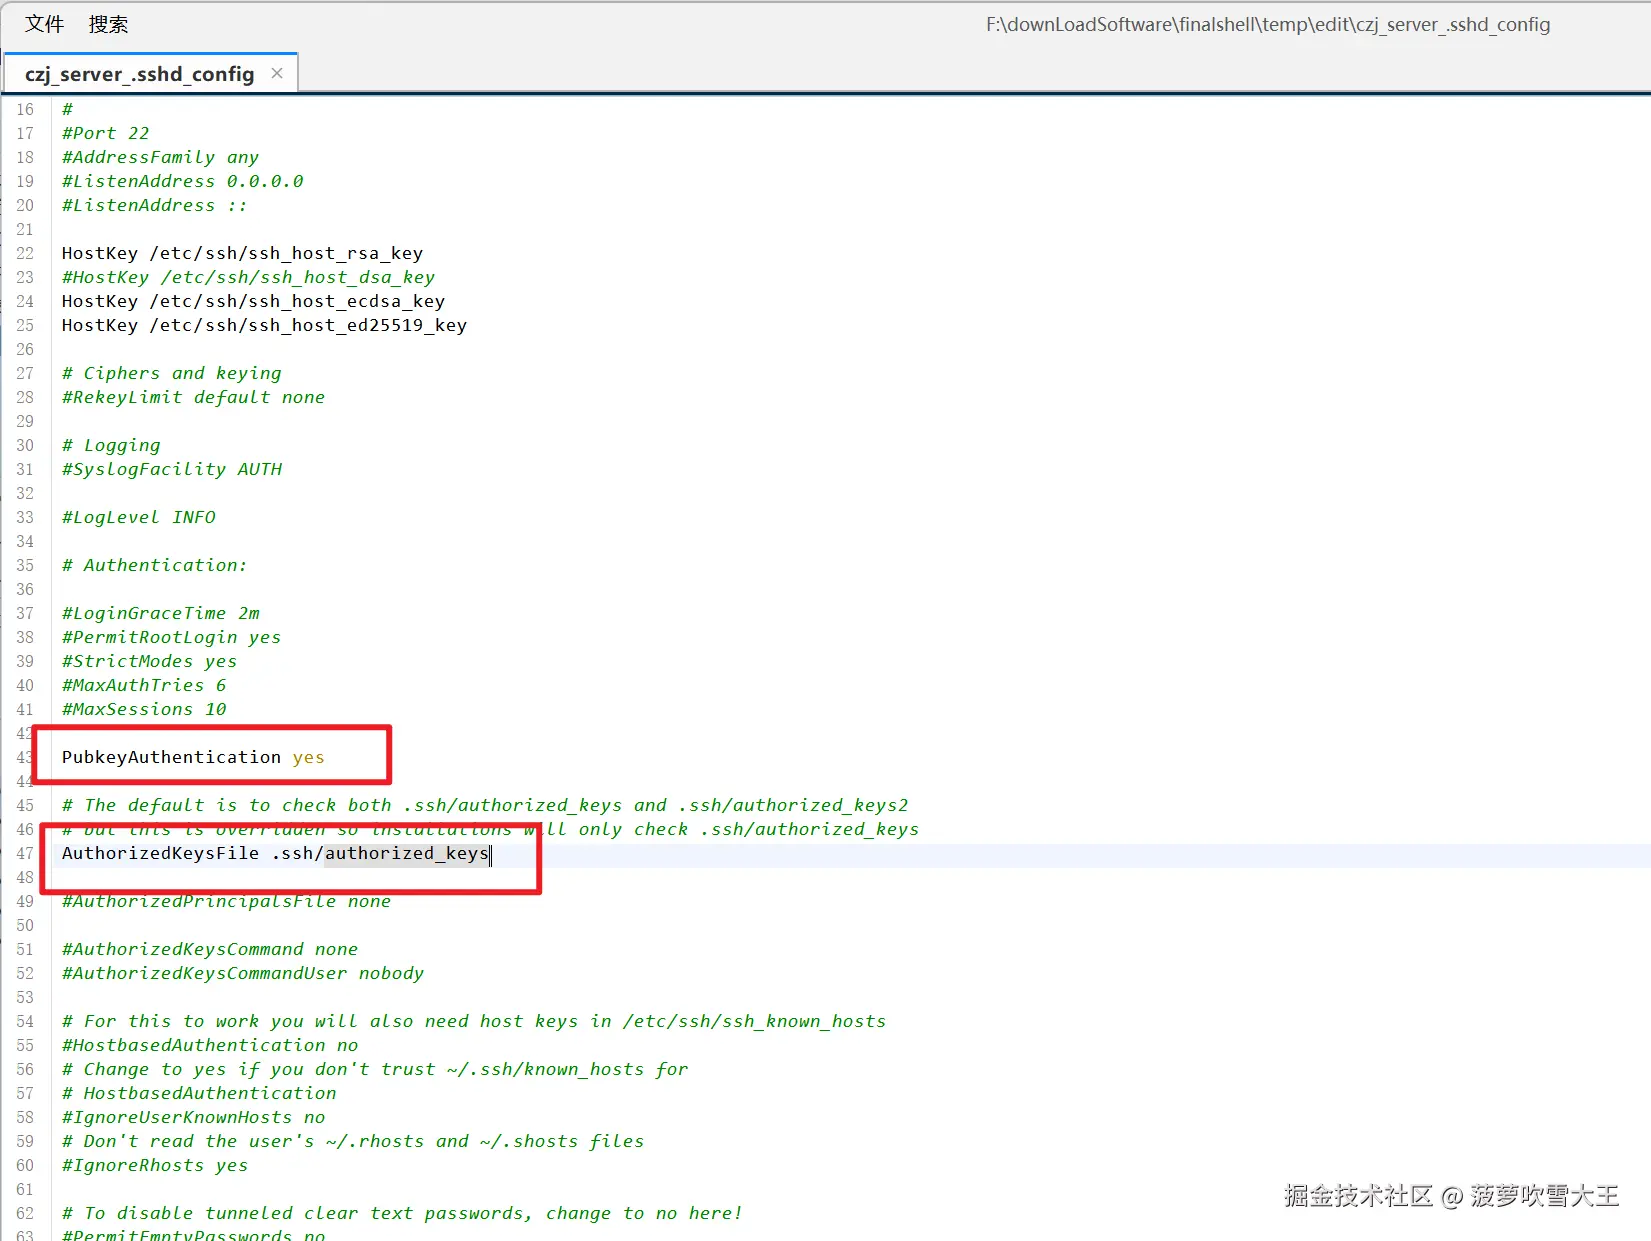Click the '# Authentication:' comment line
This screenshot has width=1651, height=1241.
154,565
